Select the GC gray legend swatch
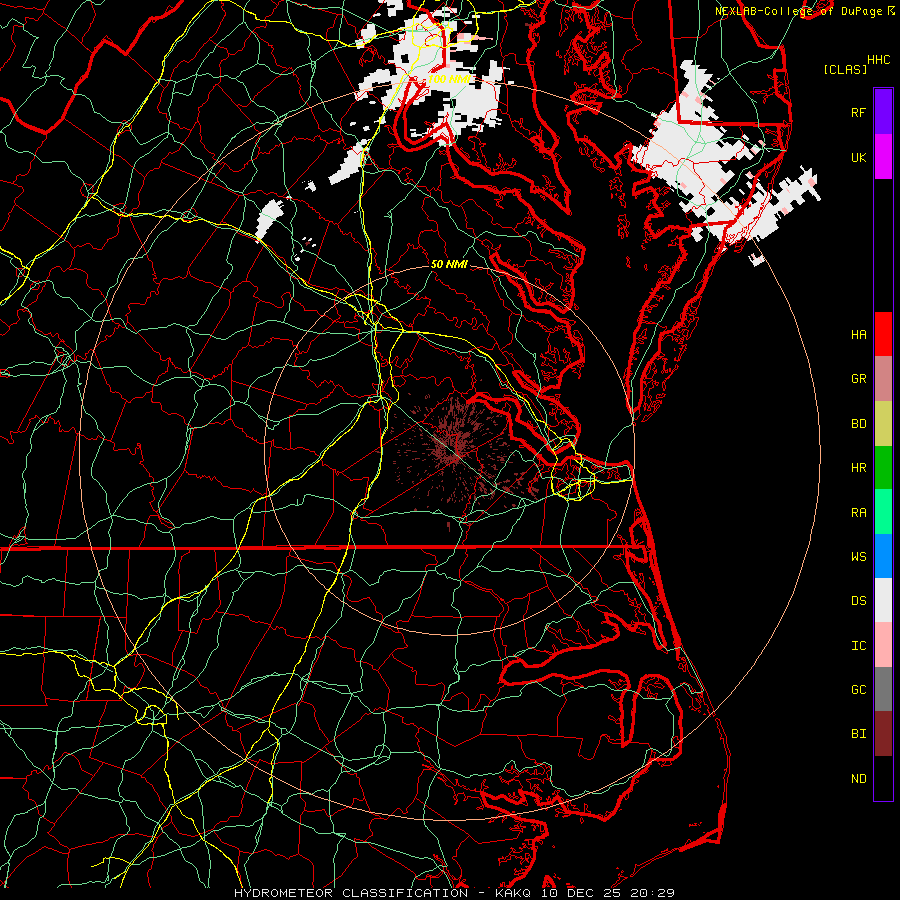Viewport: 900px width, 900px height. pos(883,689)
